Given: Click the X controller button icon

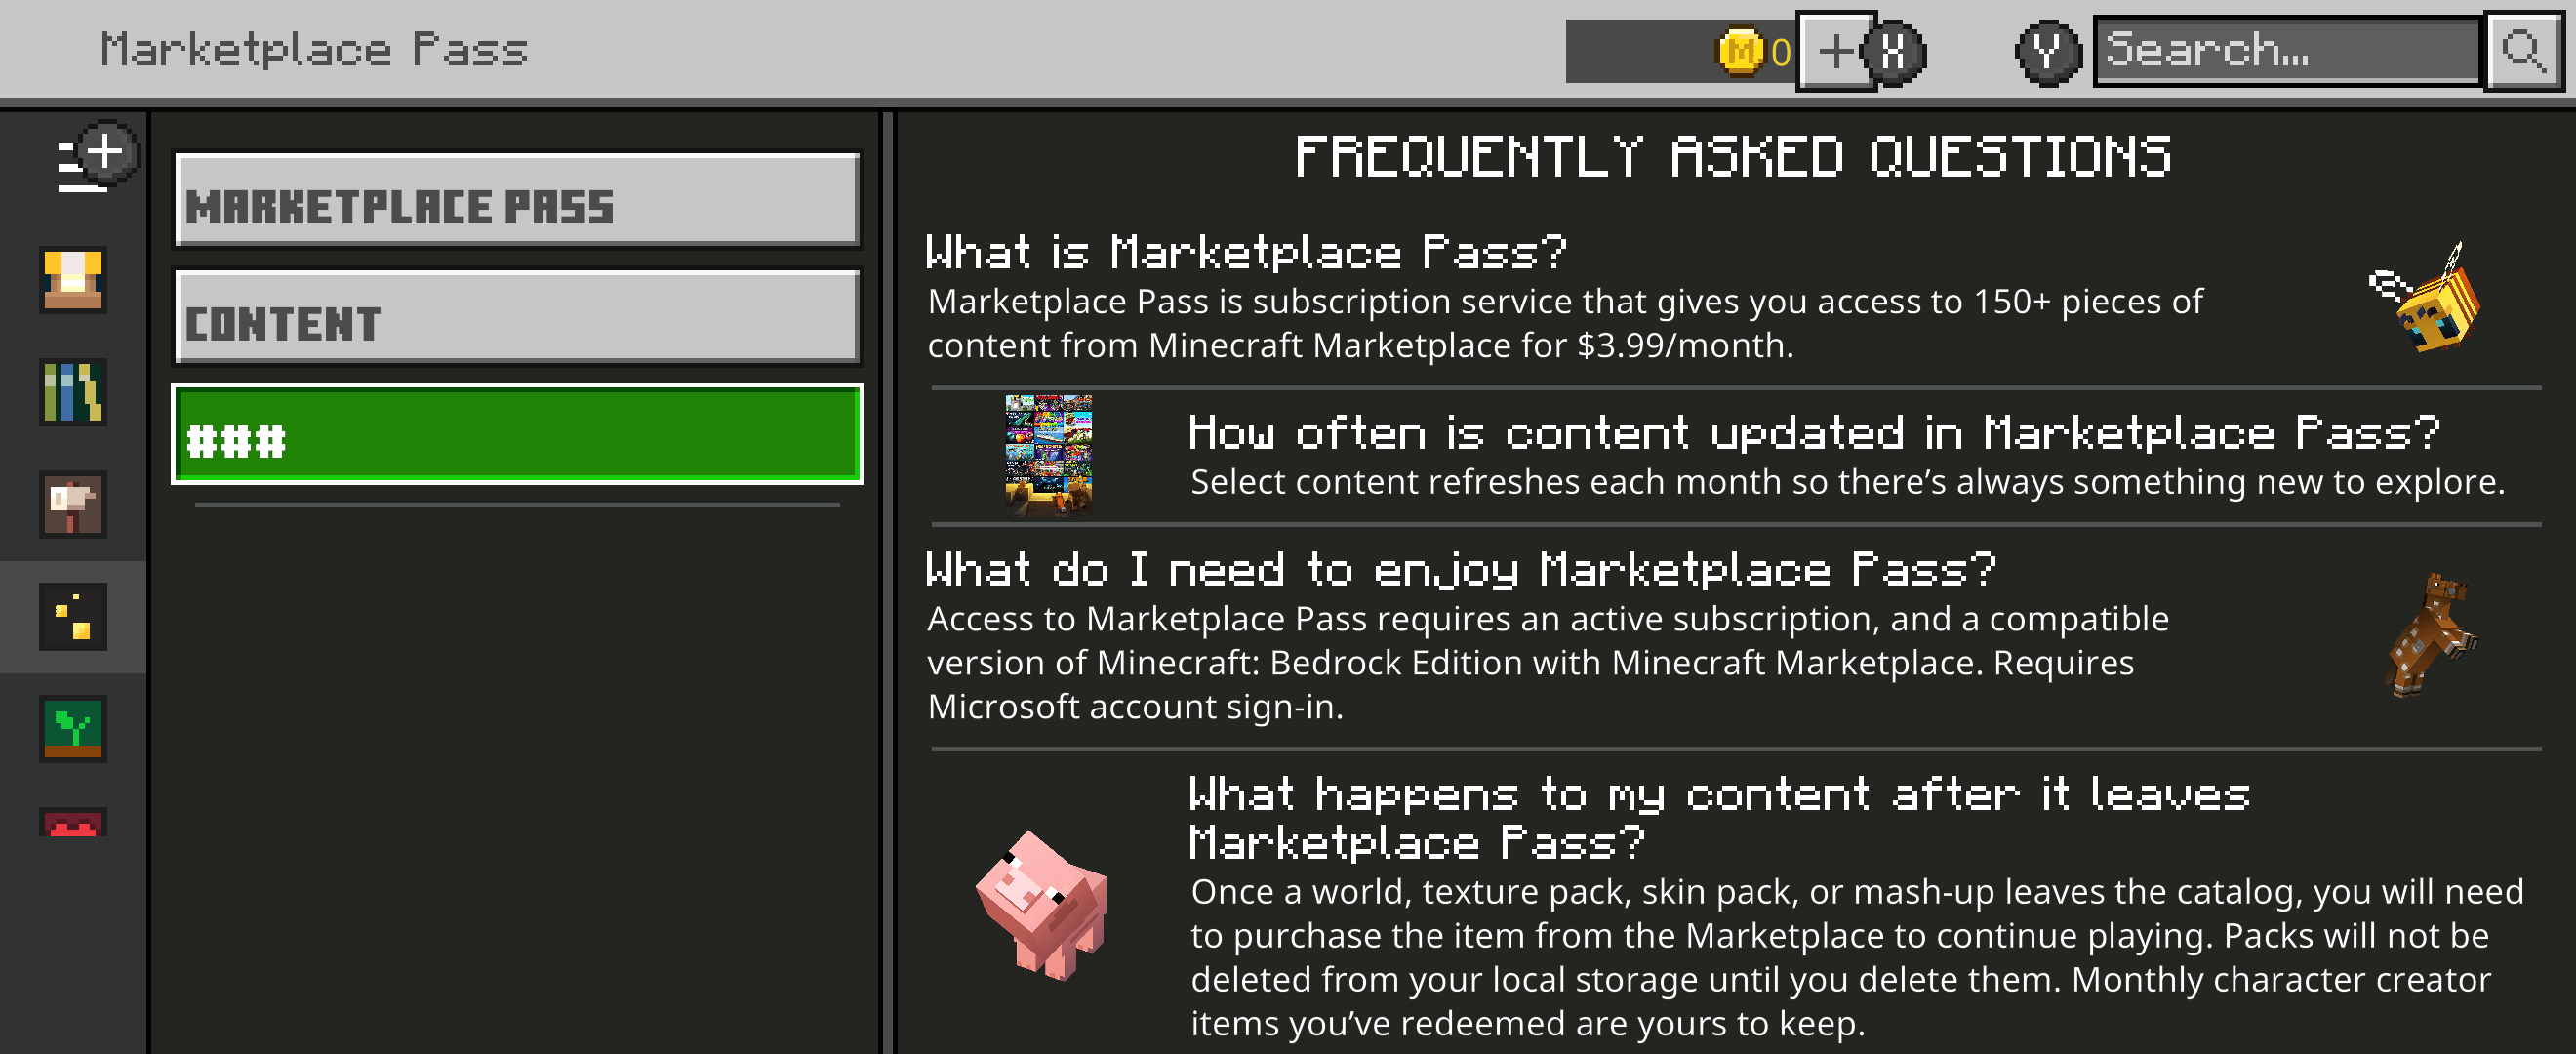Looking at the screenshot, I should point(1893,51).
